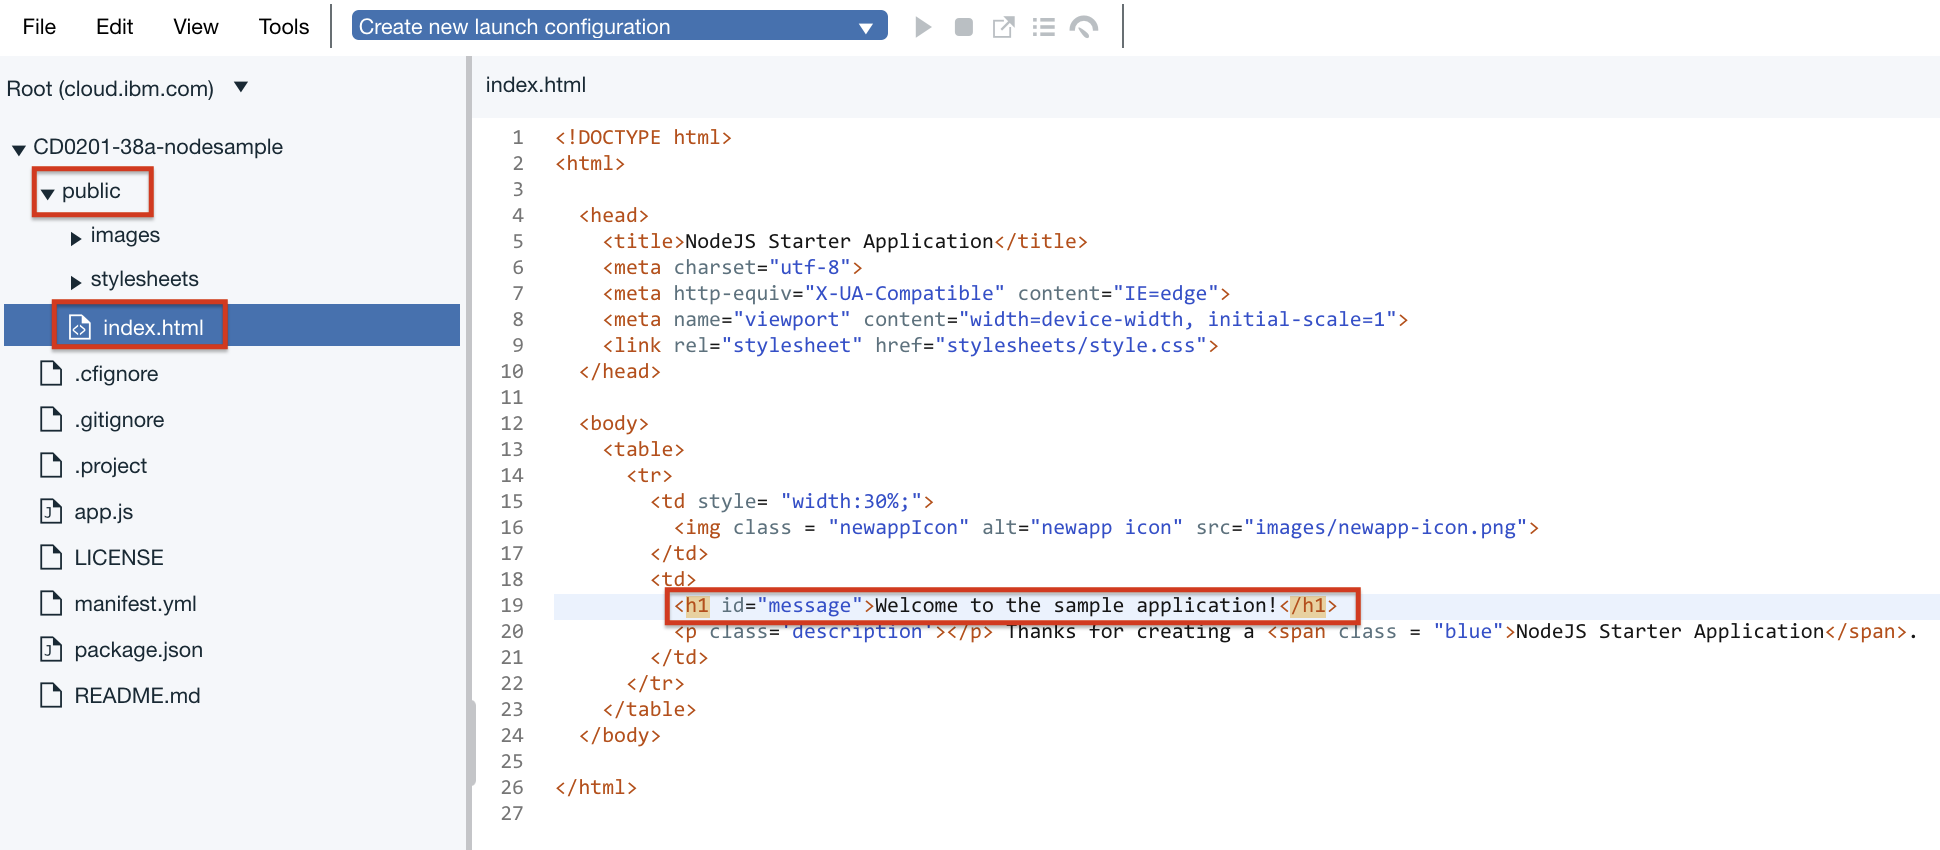Click the logs list toolbar icon
The image size is (1940, 850).
tap(1044, 27)
